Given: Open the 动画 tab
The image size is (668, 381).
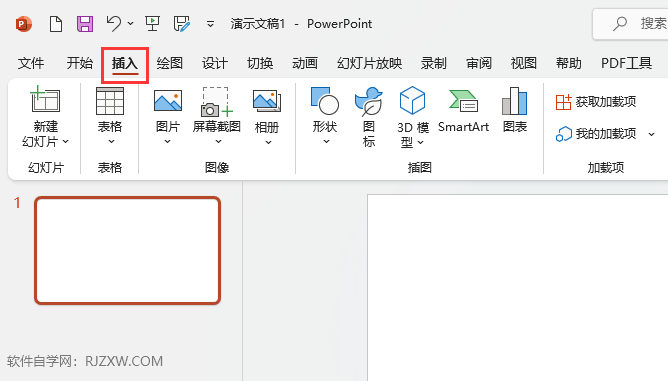Looking at the screenshot, I should [x=305, y=64].
